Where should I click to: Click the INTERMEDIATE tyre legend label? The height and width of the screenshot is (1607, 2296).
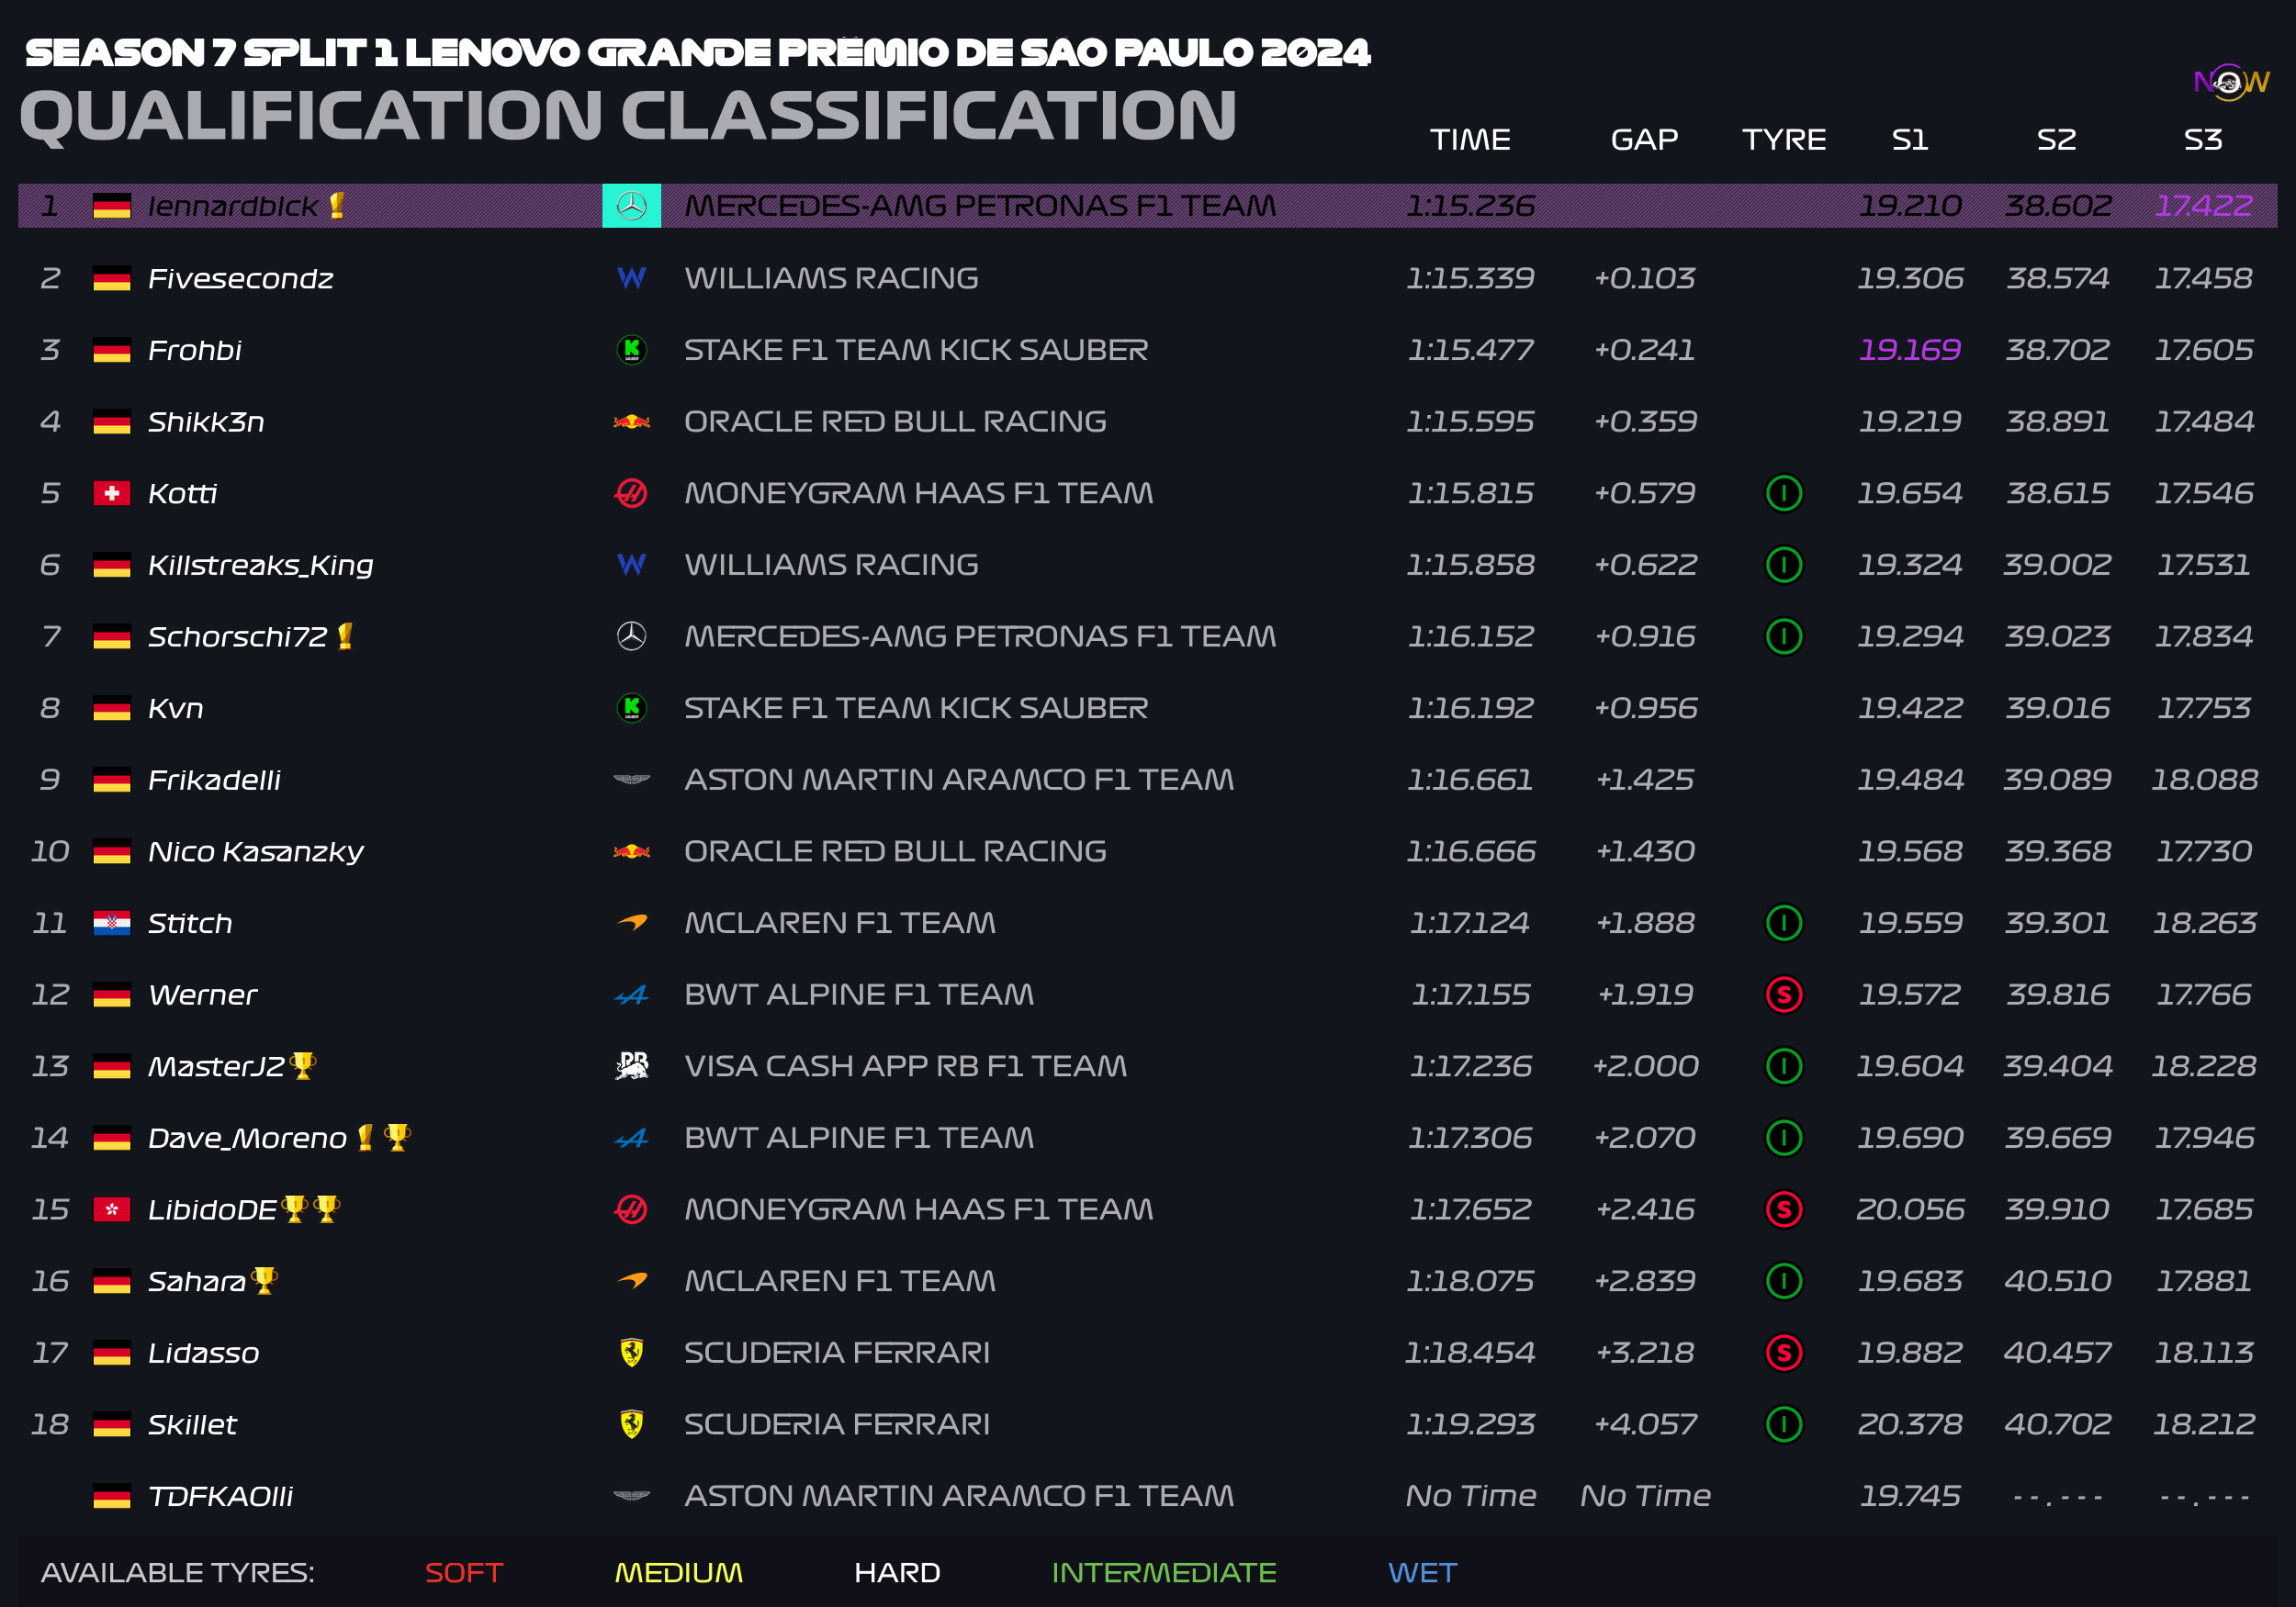click(x=1164, y=1572)
